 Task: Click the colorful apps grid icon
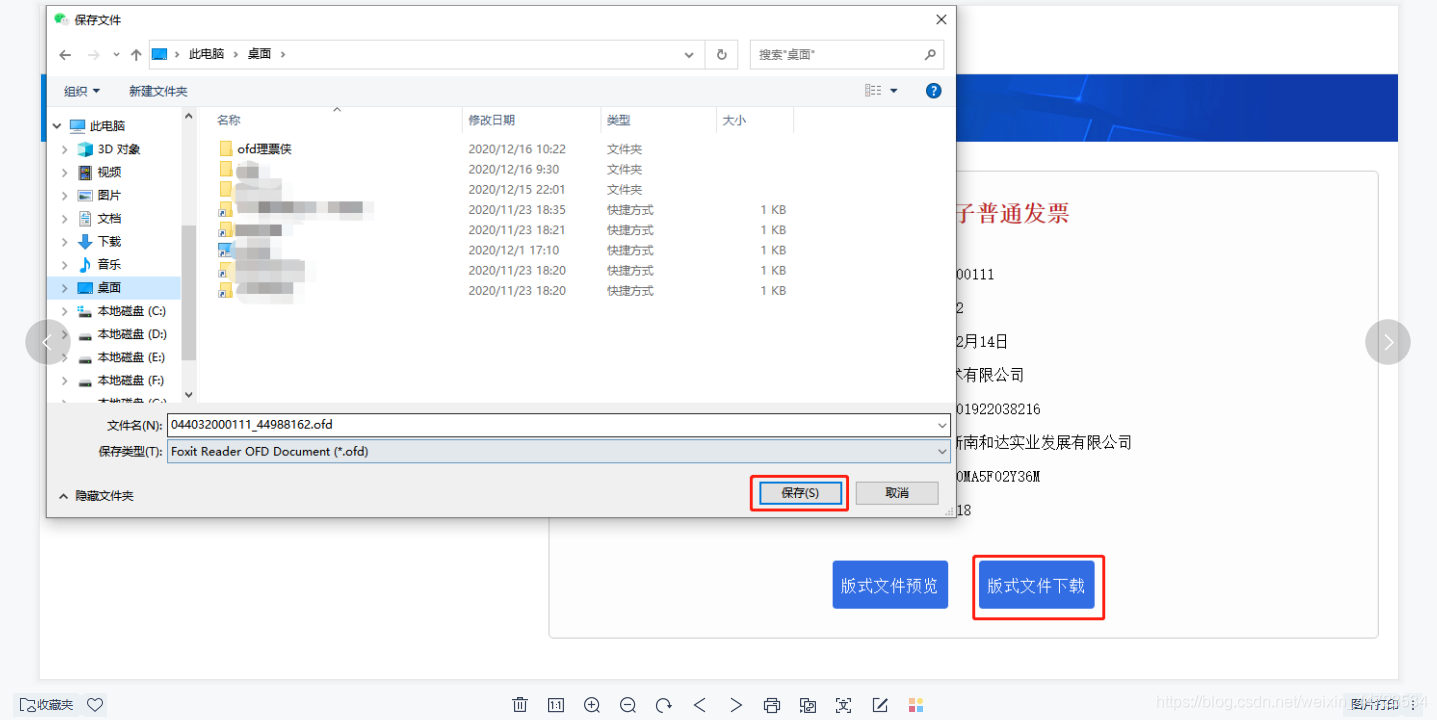(916, 705)
